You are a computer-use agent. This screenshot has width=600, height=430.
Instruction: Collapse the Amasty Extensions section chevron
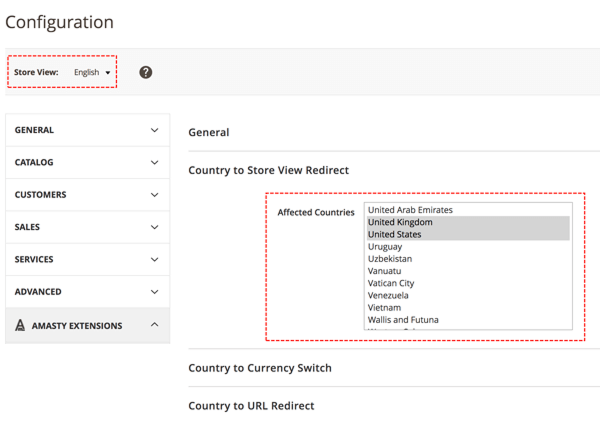point(154,325)
